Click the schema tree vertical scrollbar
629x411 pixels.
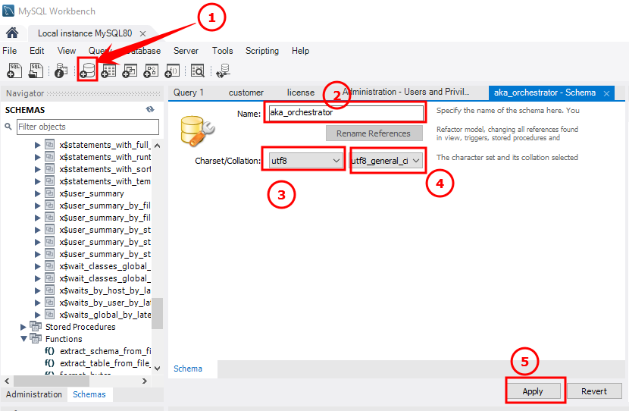click(158, 313)
